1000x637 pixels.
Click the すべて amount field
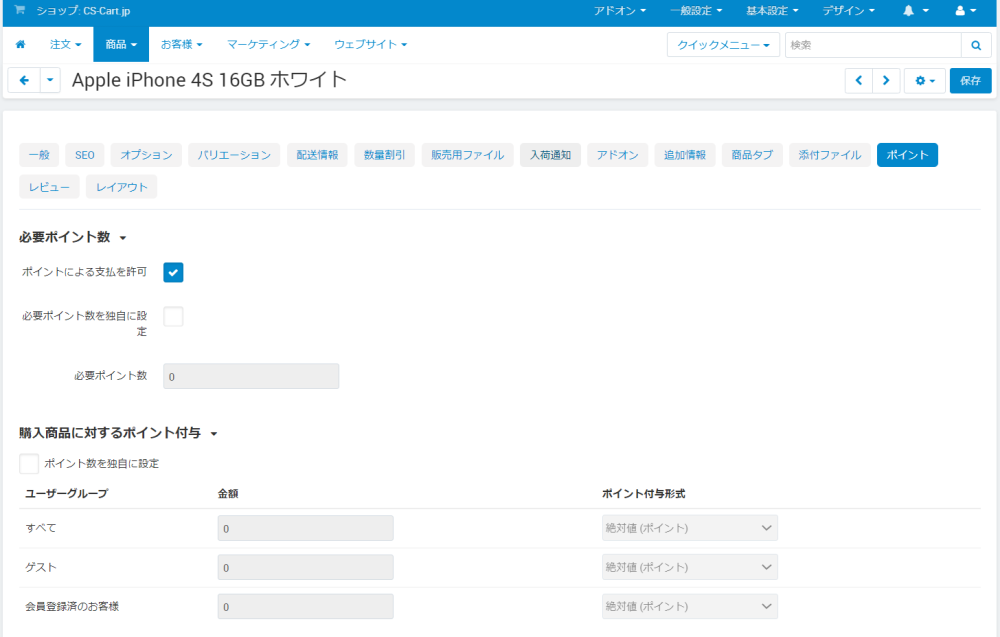pyautogui.click(x=305, y=528)
